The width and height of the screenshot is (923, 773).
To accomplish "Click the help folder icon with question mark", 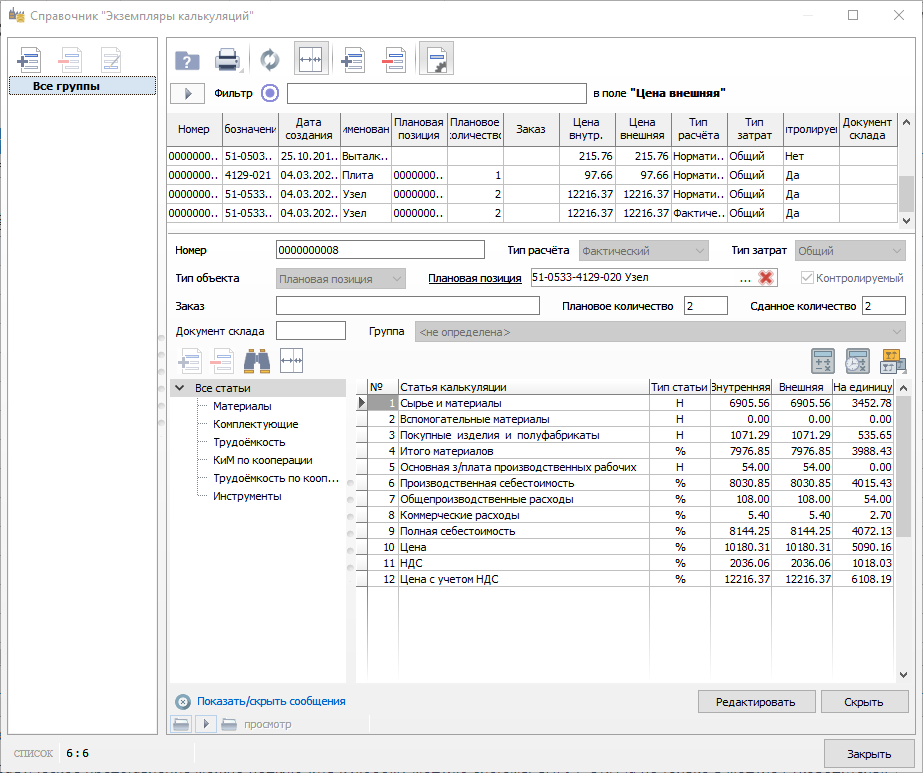I will point(188,60).
